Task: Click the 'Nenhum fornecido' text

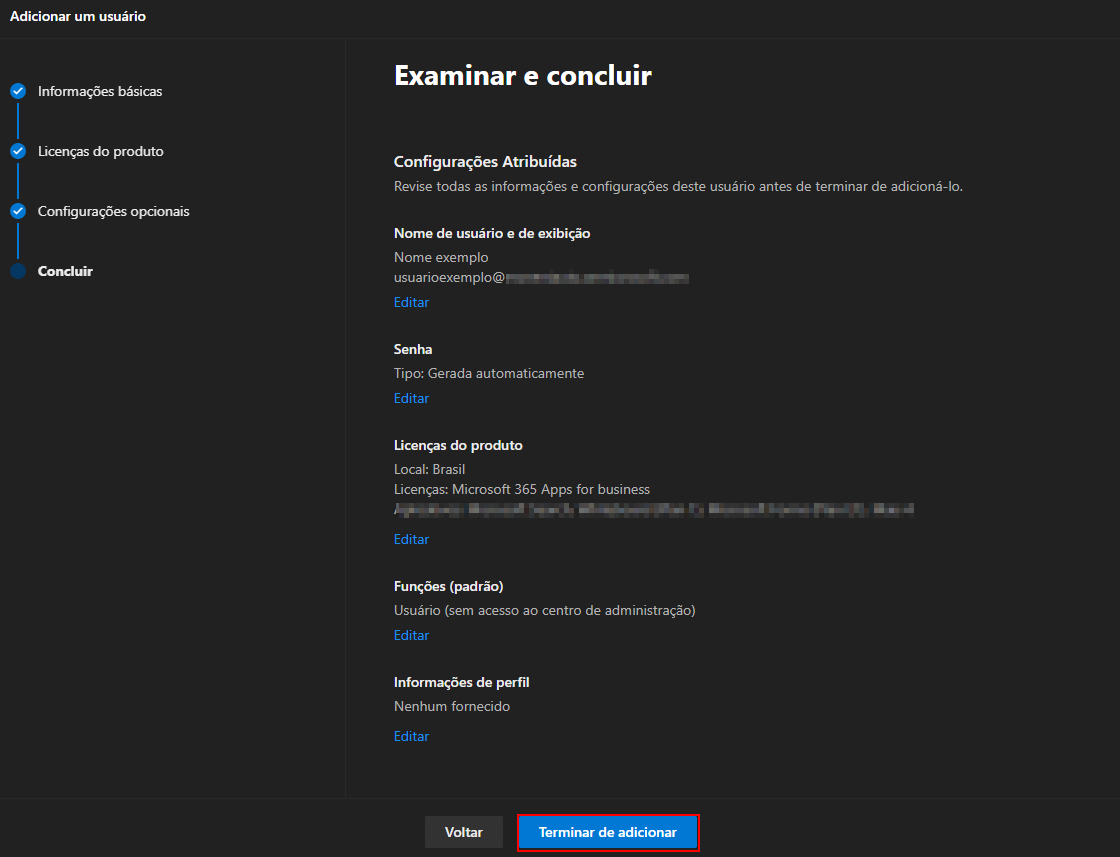Action: tap(452, 706)
